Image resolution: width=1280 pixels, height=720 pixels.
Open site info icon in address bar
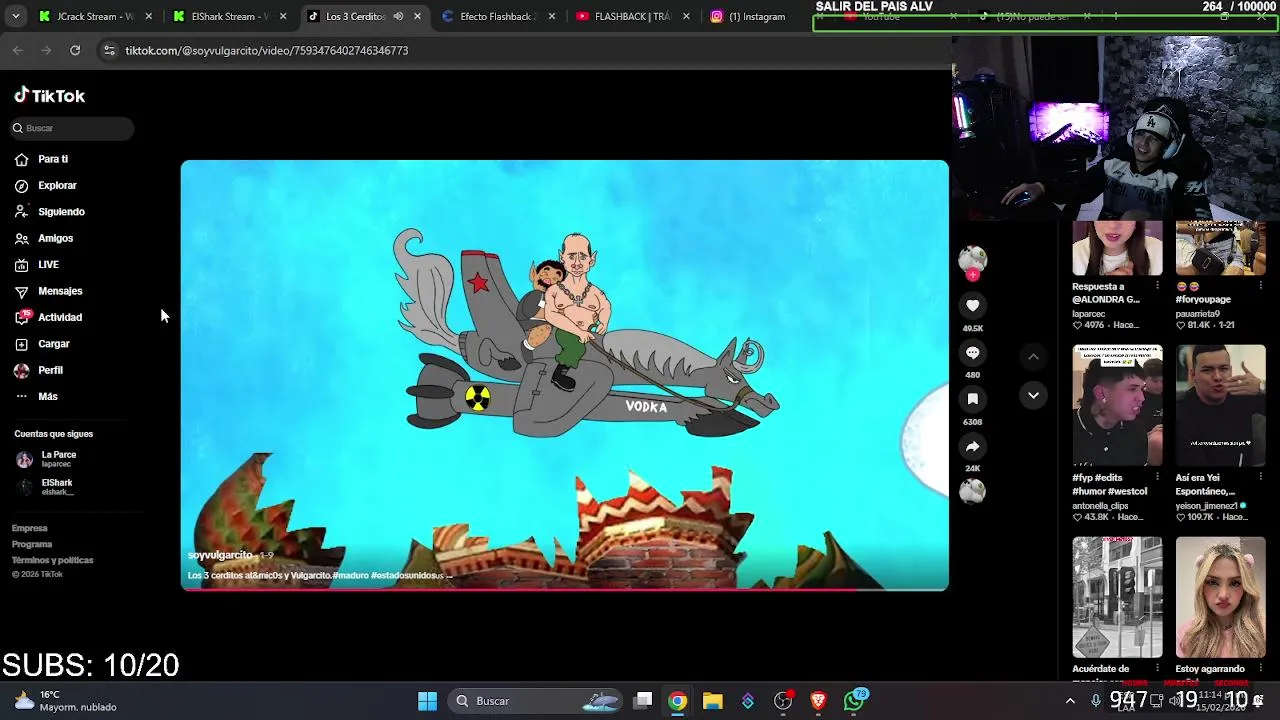[109, 50]
